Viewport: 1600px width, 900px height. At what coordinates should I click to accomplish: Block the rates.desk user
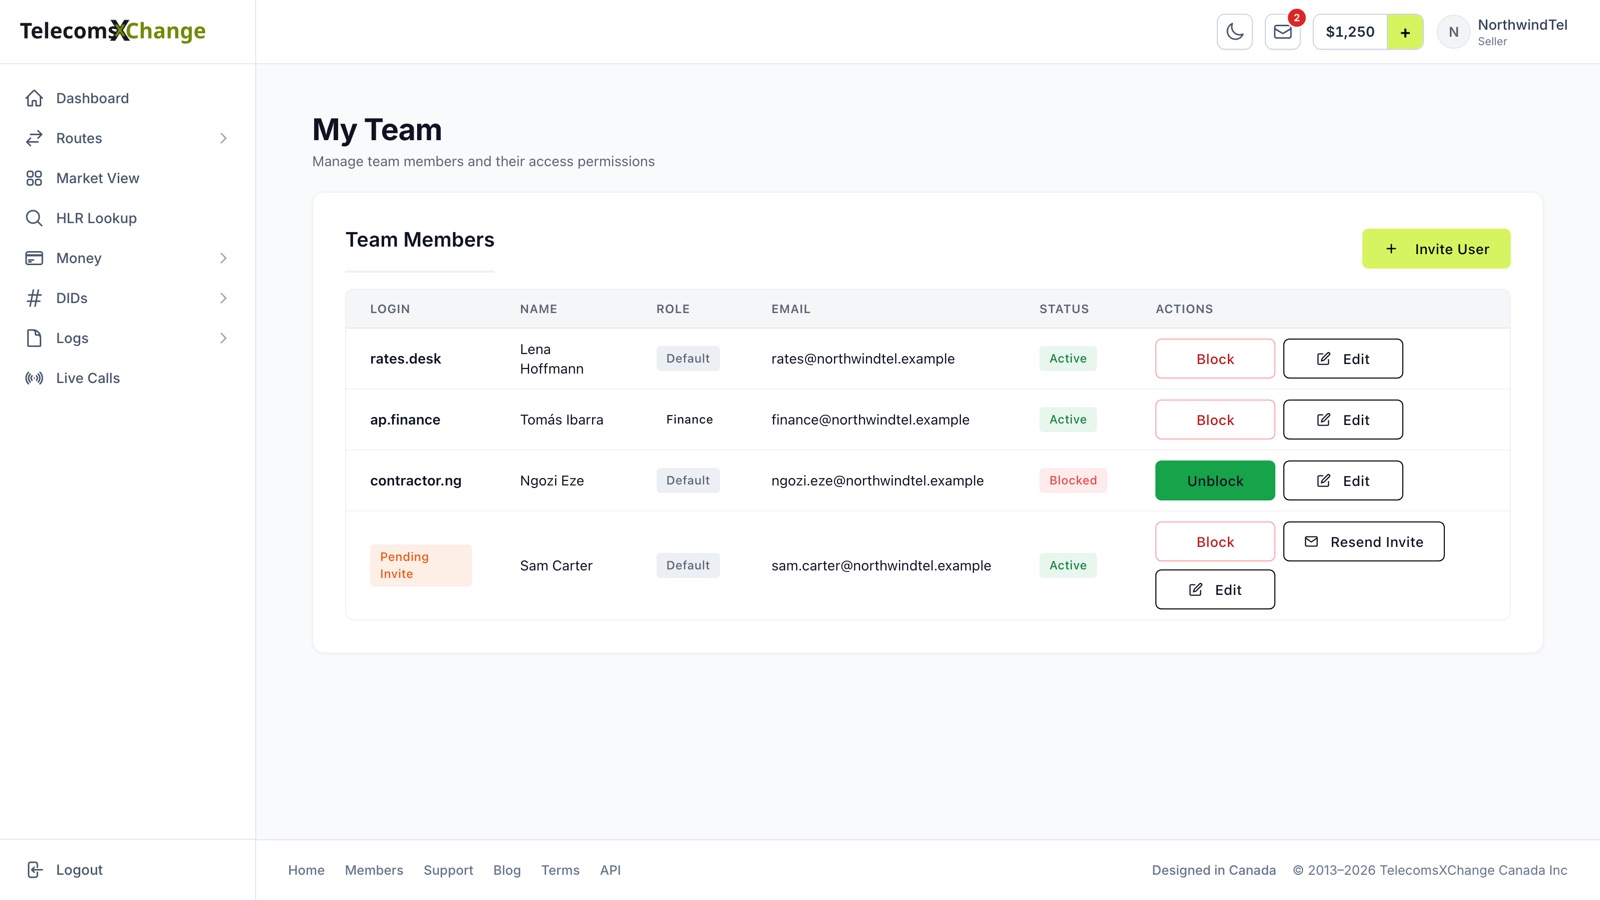(x=1215, y=359)
